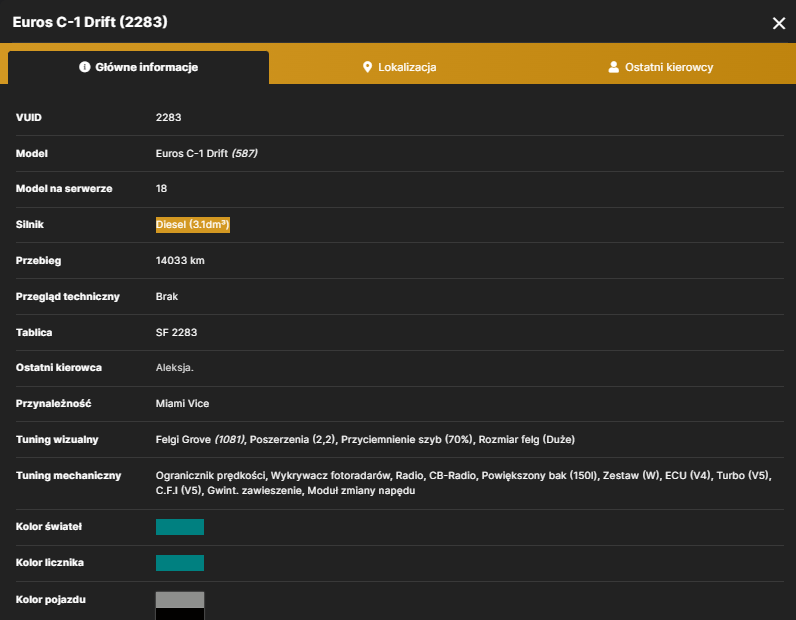Screen dimensions: 796x620
Task: Click the Przegląd techniczny value Brak
Action: [x=167, y=297]
